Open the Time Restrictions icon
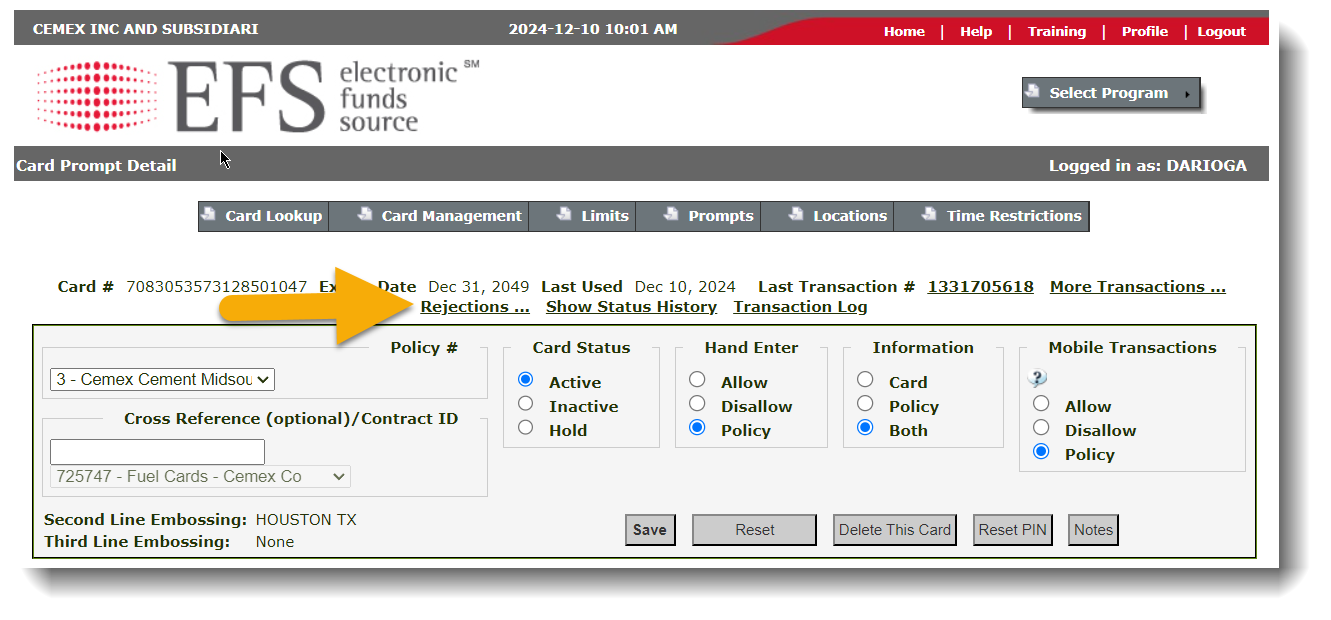This screenshot has width=1331, height=620. click(927, 215)
